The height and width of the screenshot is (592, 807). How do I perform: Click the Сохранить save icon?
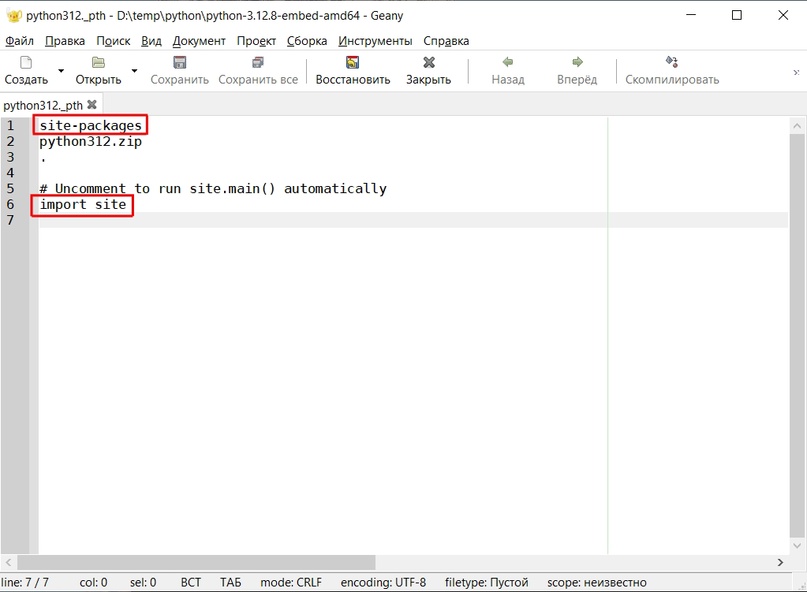pyautogui.click(x=180, y=63)
